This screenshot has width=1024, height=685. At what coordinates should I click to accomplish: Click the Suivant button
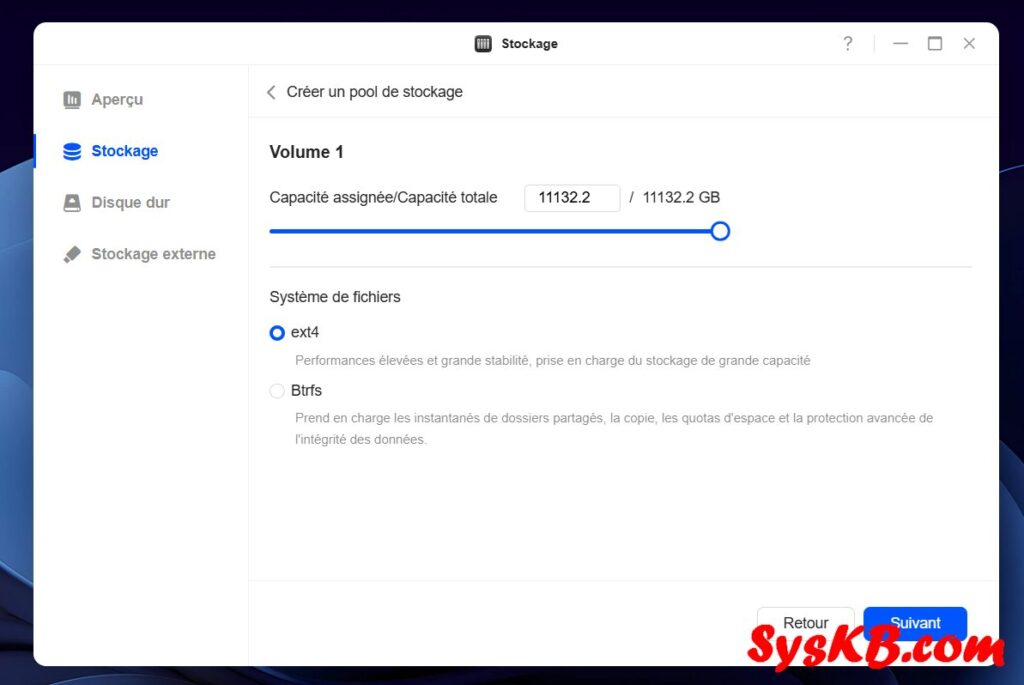pyautogui.click(x=915, y=623)
